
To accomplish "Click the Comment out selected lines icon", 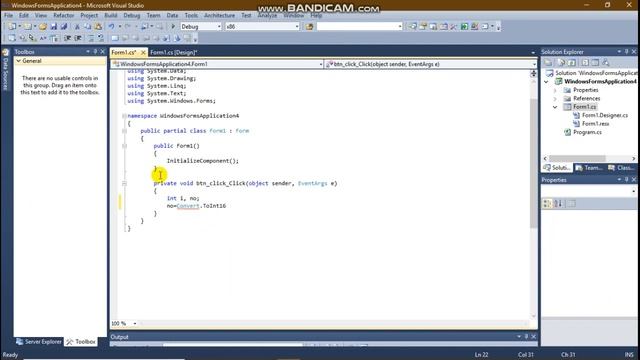I will [91, 38].
